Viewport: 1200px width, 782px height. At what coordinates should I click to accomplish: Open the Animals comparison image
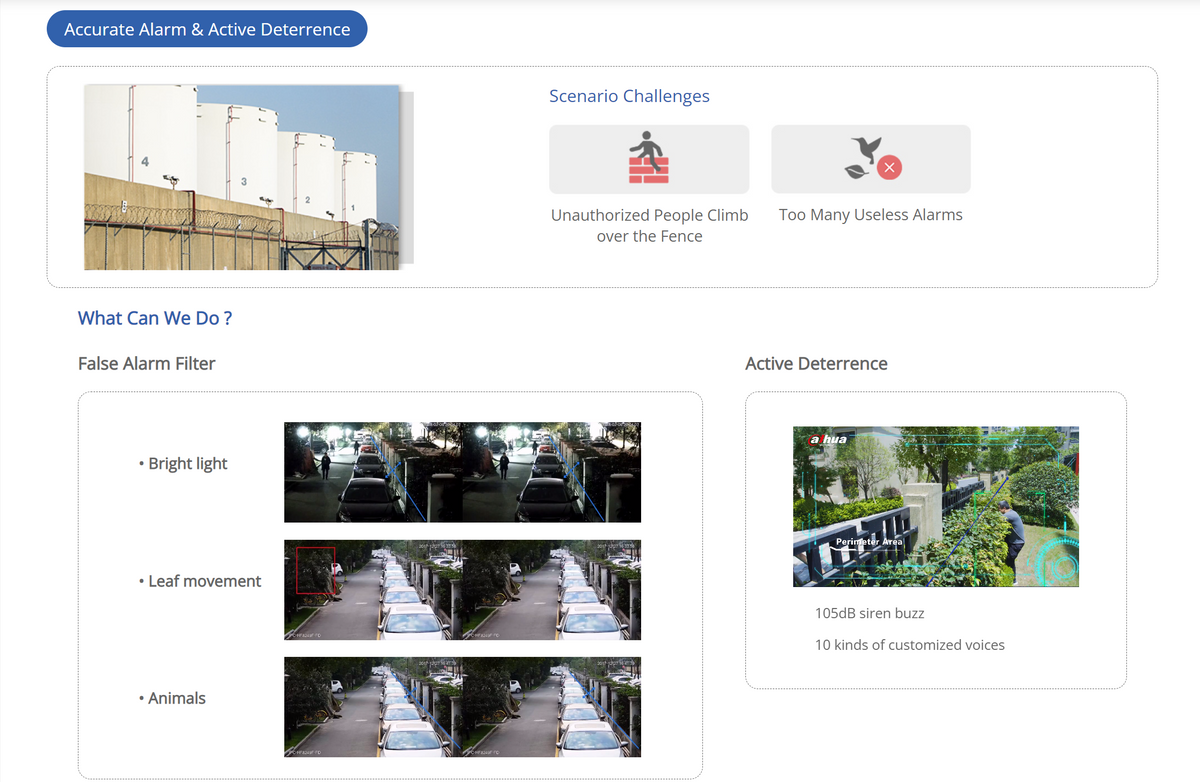coord(462,707)
